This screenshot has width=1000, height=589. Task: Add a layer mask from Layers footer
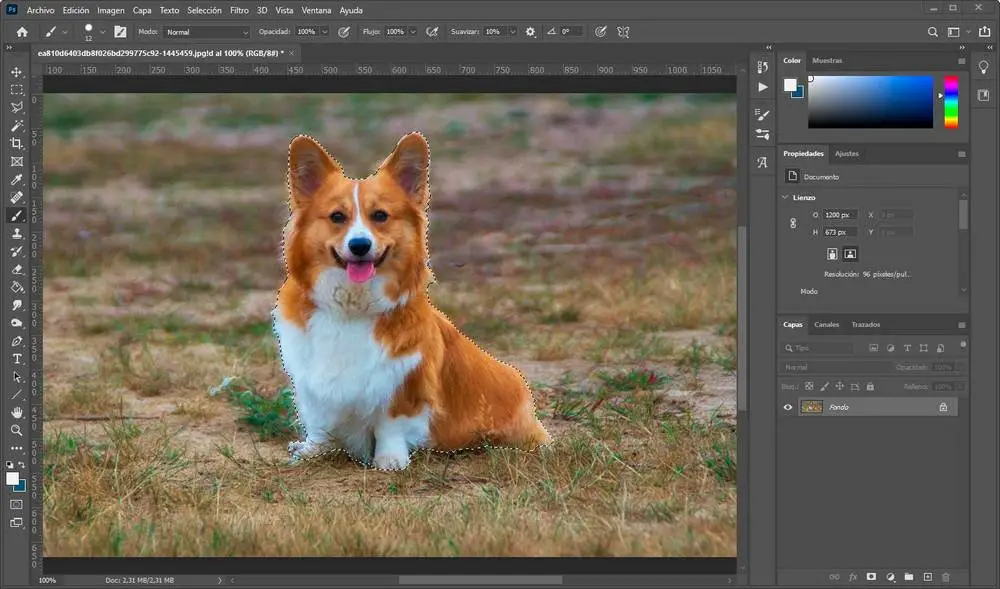click(x=871, y=577)
